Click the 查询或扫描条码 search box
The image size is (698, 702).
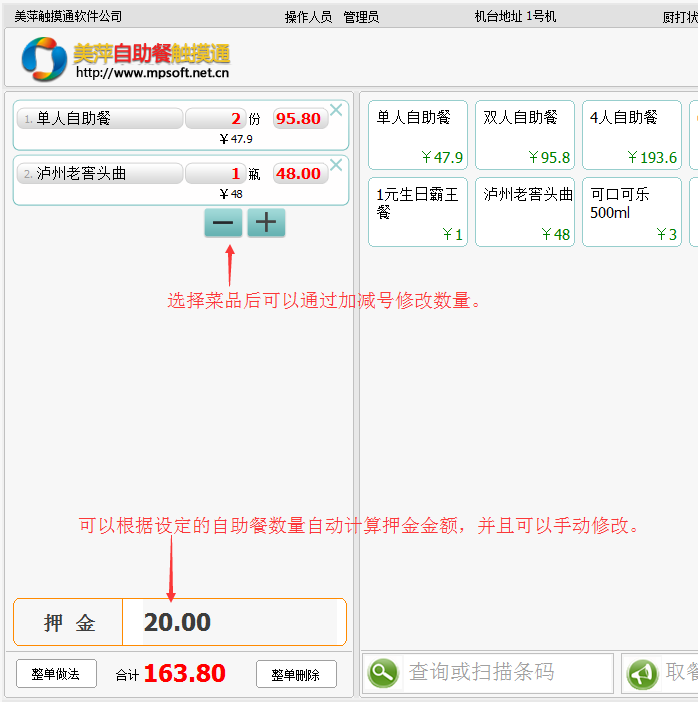tap(506, 673)
